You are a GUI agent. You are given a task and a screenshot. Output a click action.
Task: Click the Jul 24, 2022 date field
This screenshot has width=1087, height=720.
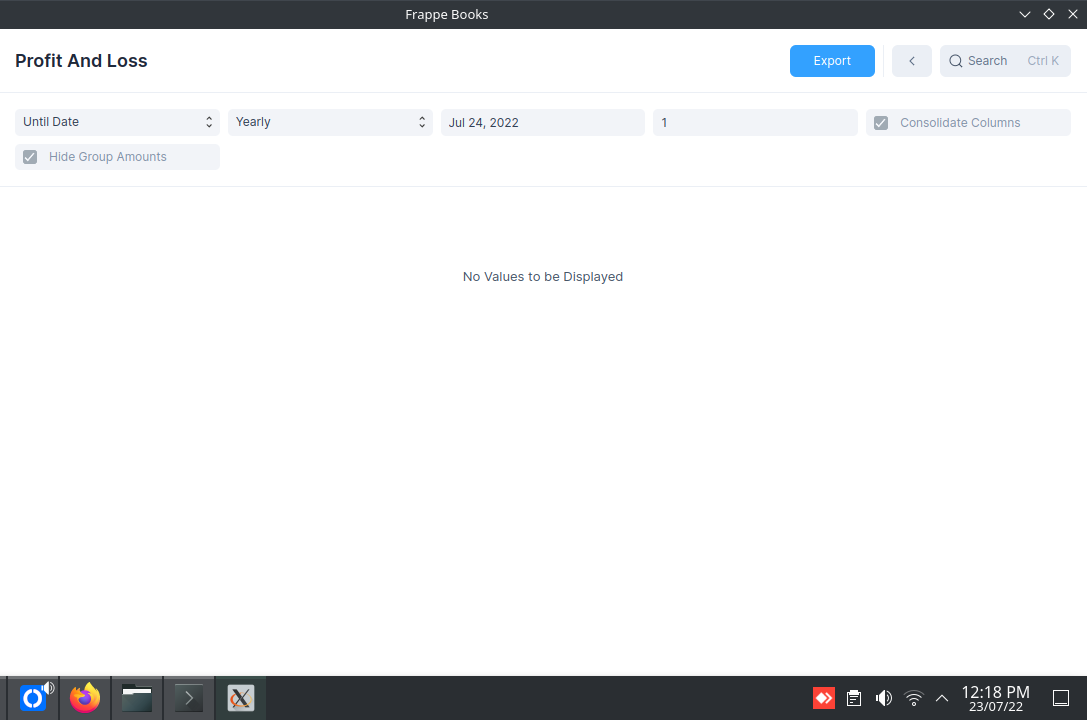[543, 122]
